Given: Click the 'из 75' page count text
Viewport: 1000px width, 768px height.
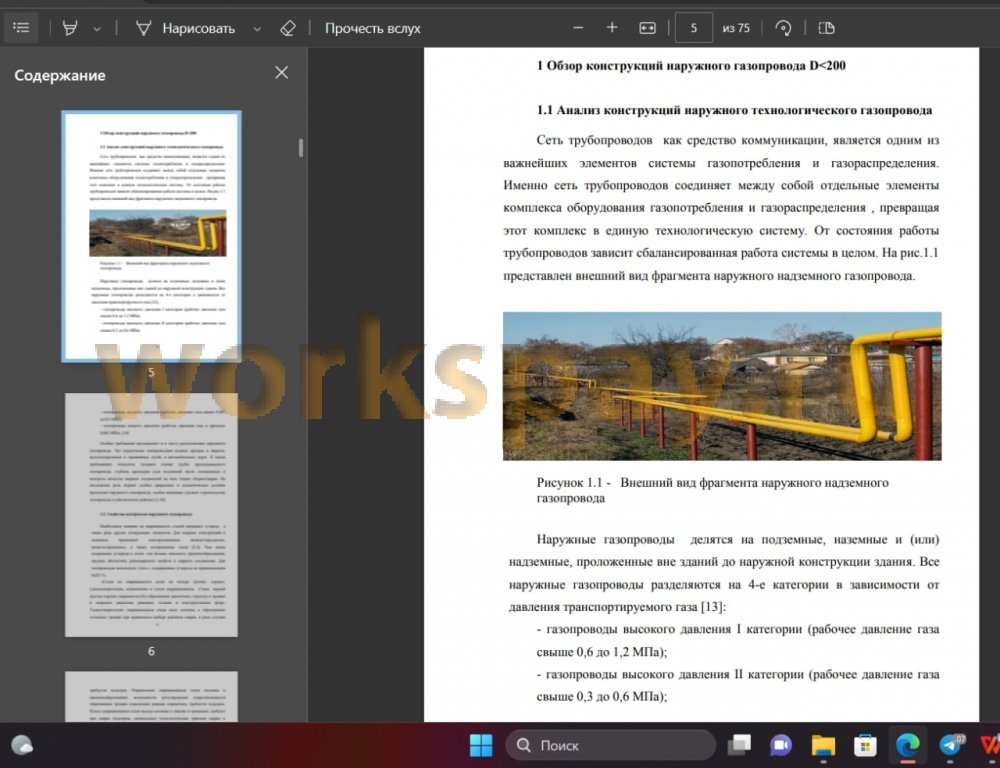Looking at the screenshot, I should tap(736, 28).
